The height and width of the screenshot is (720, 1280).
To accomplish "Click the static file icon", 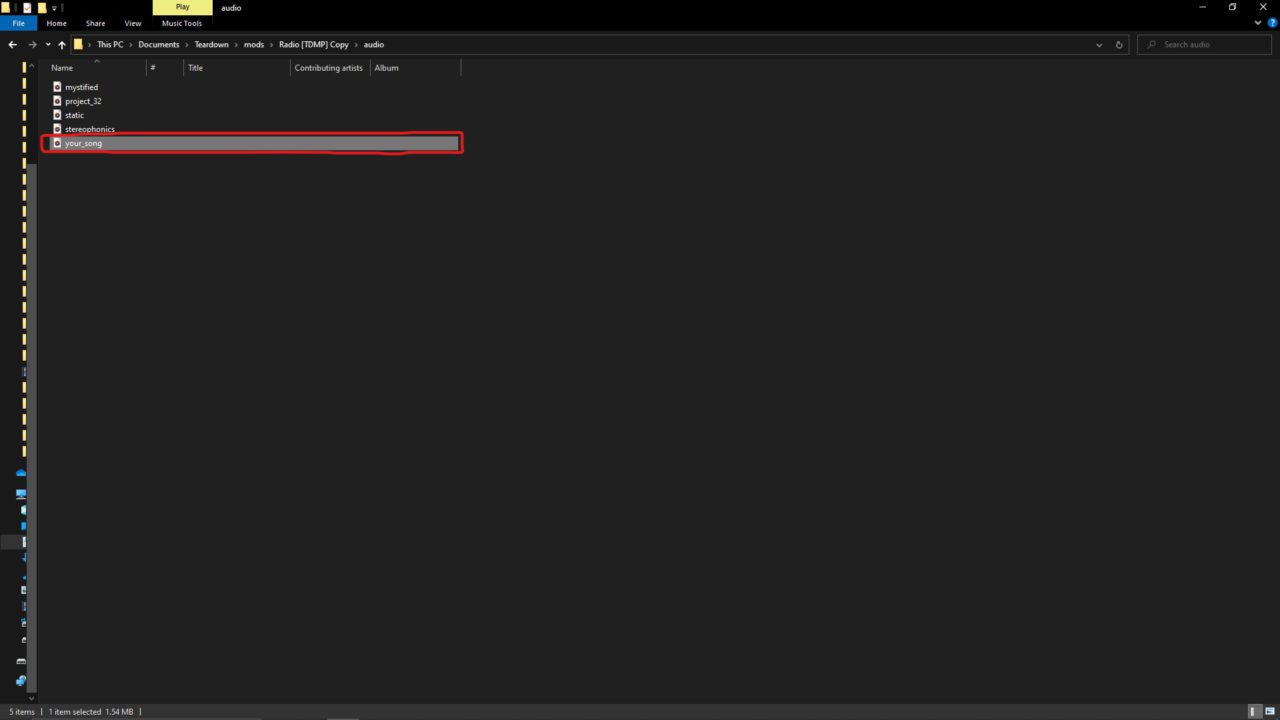I will pyautogui.click(x=57, y=115).
